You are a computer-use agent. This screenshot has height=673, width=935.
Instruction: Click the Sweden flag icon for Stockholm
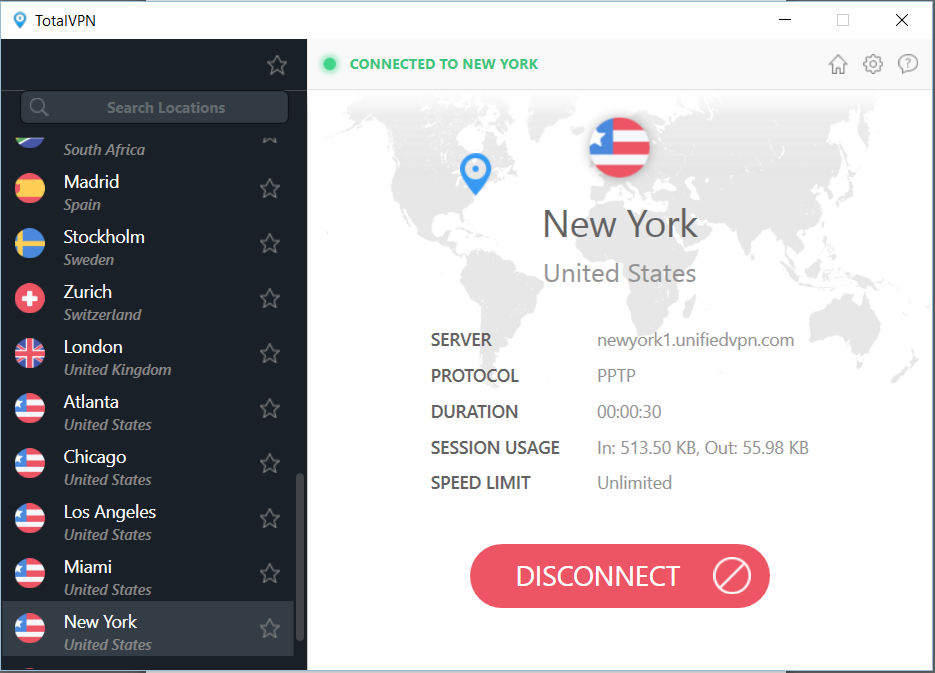coord(30,243)
